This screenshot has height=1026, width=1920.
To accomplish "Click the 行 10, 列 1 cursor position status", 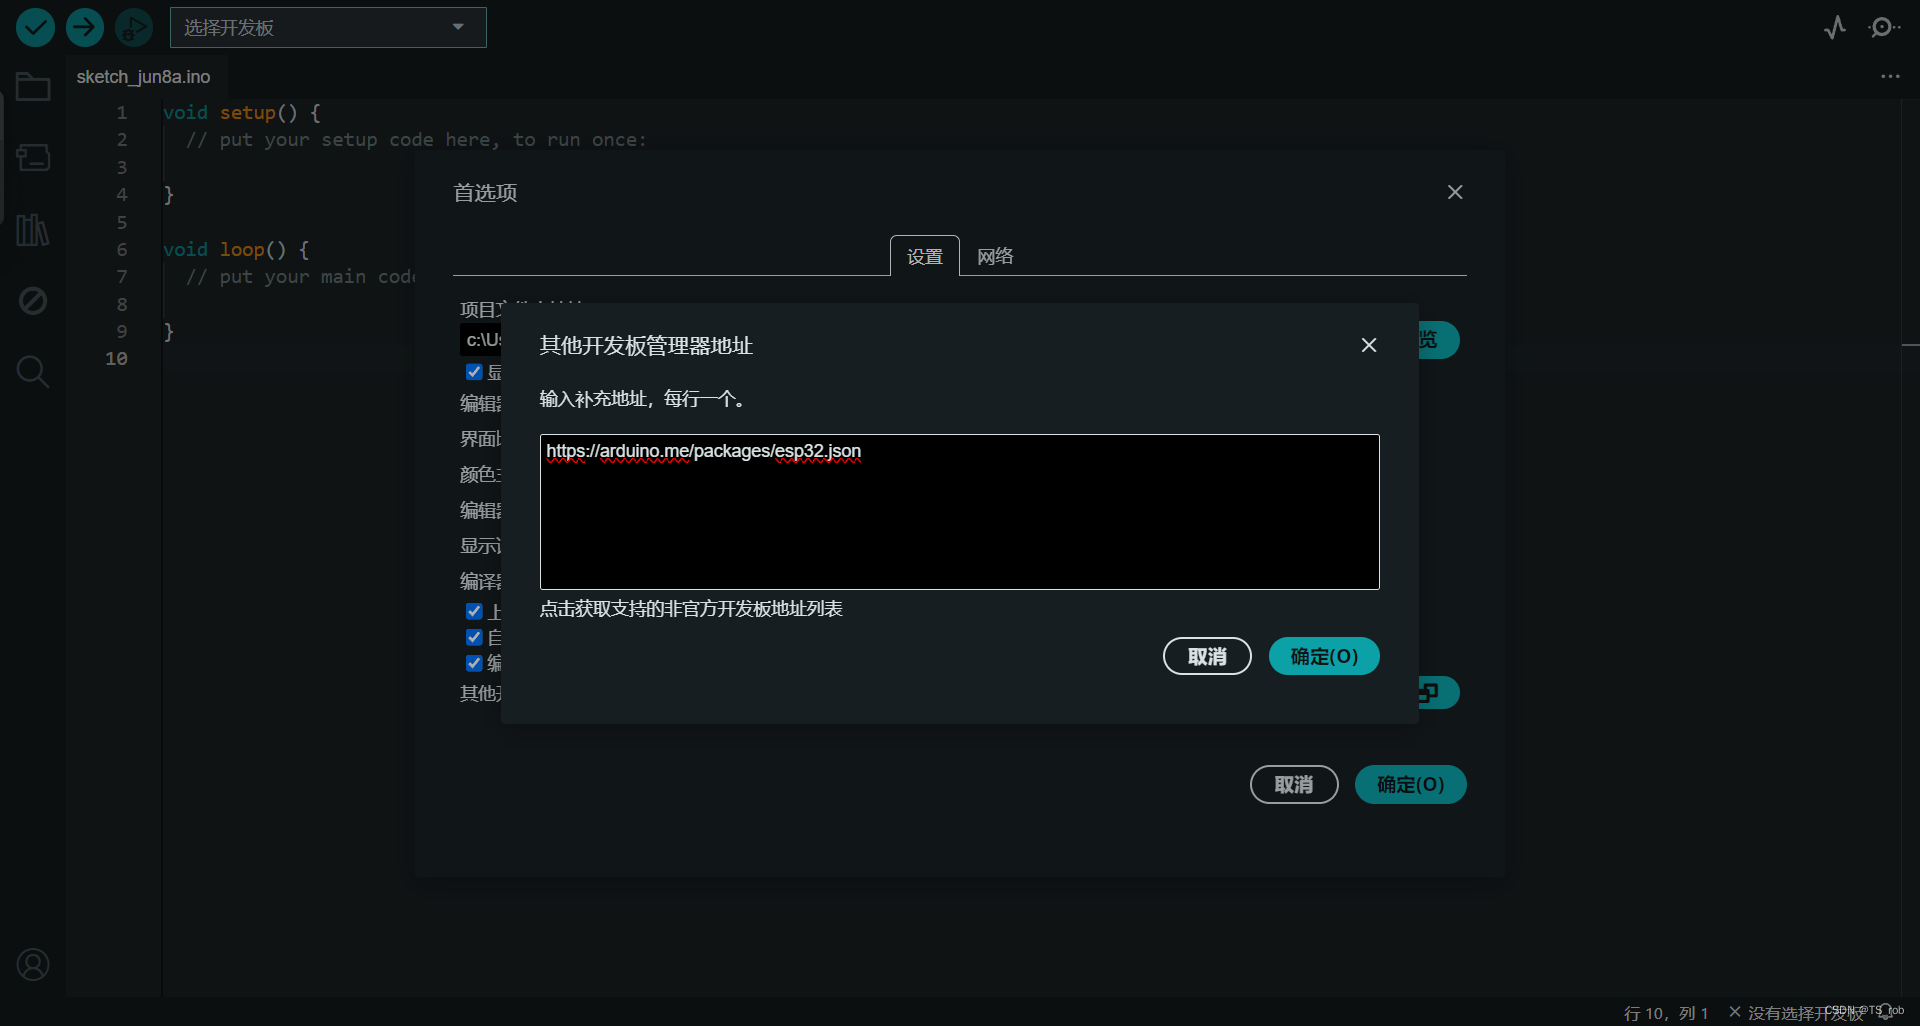I will coord(1666,1013).
